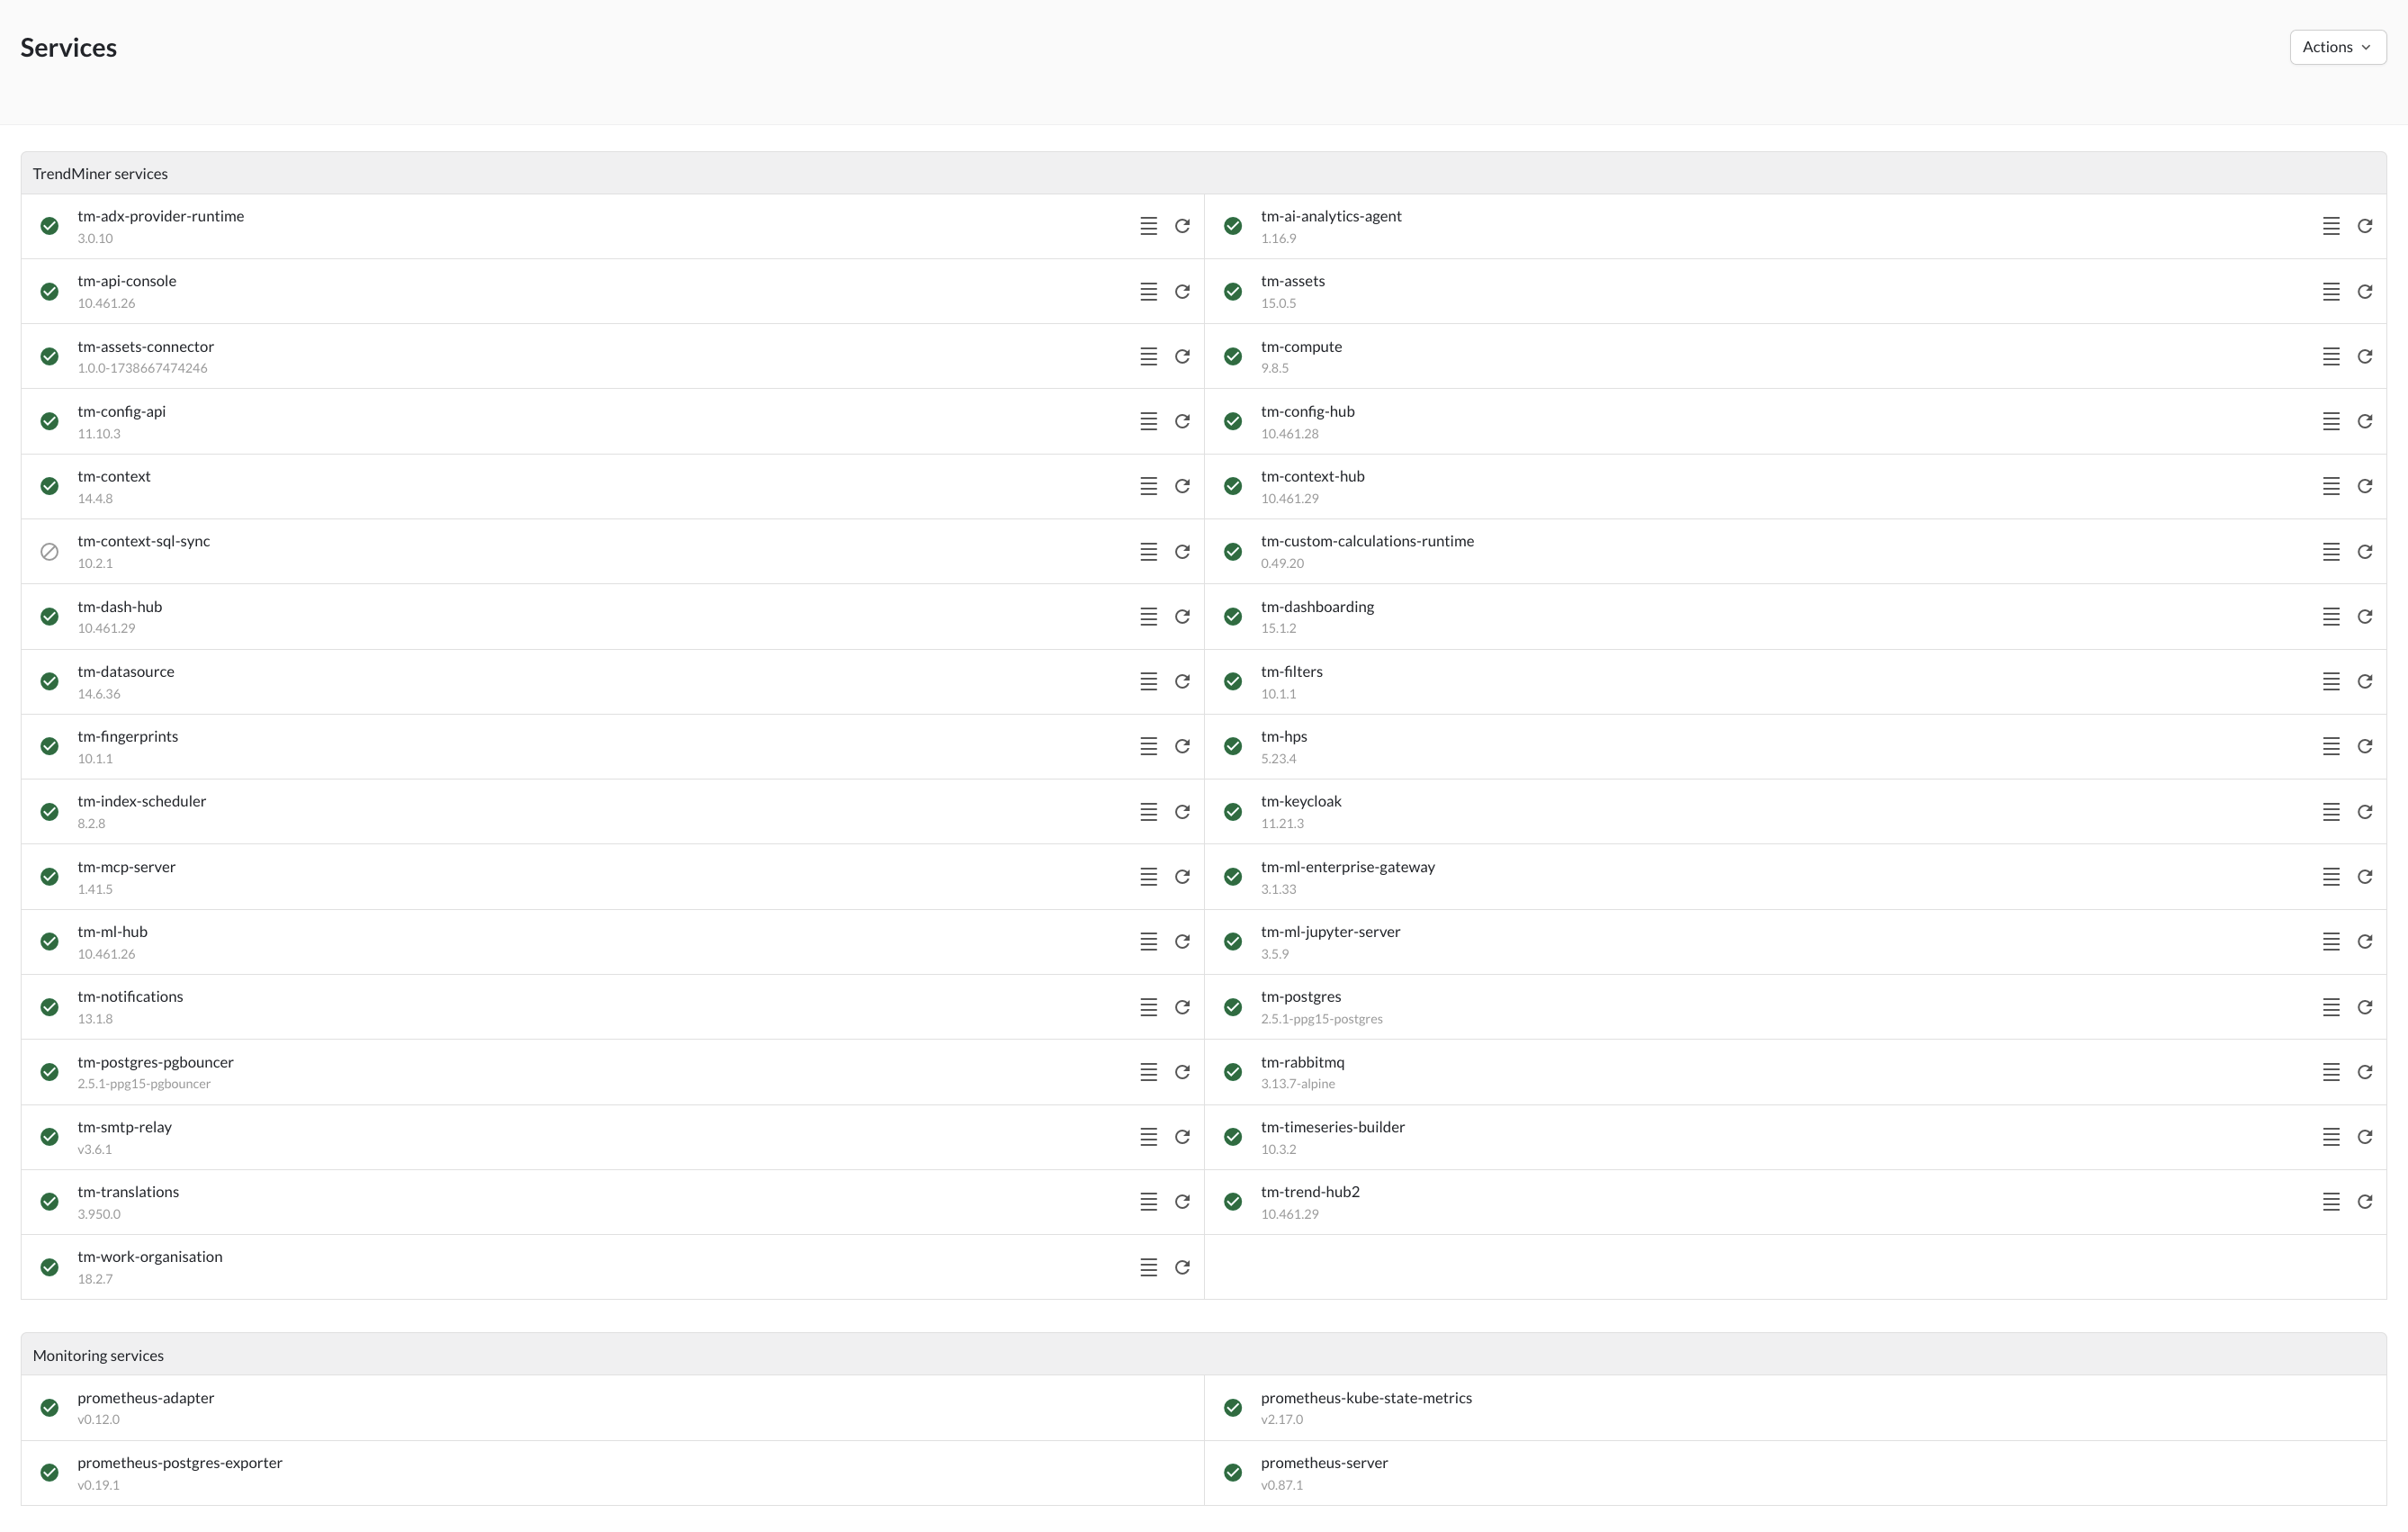This screenshot has height=1532, width=2408.
Task: Open logs for tm-datasource
Action: (1148, 682)
